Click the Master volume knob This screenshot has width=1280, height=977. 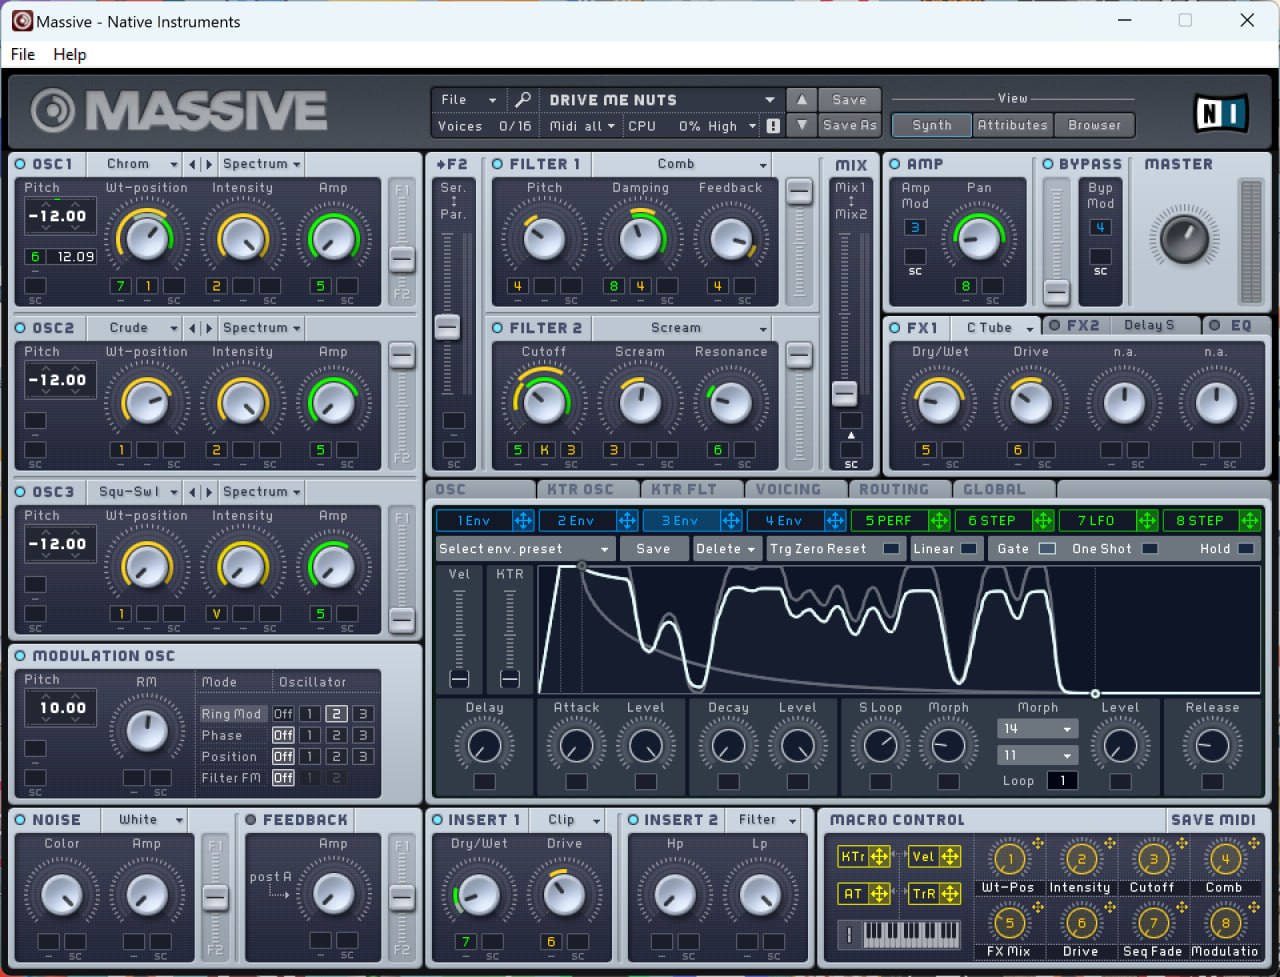pos(1184,240)
